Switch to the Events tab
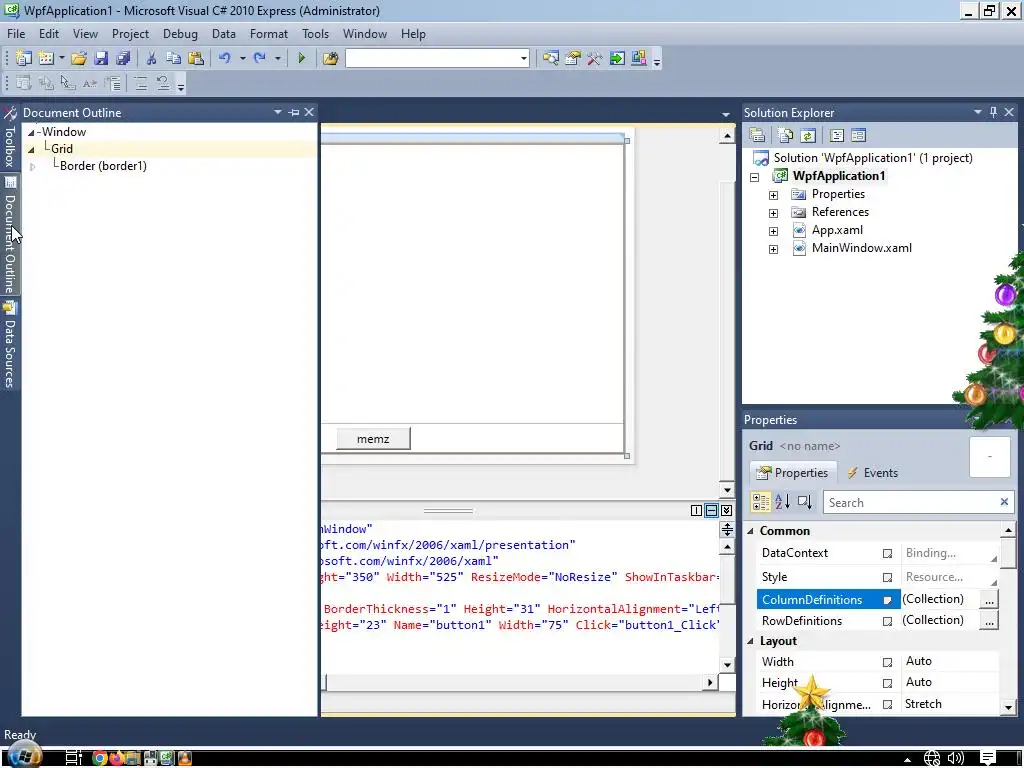This screenshot has height=768, width=1024. (x=872, y=473)
